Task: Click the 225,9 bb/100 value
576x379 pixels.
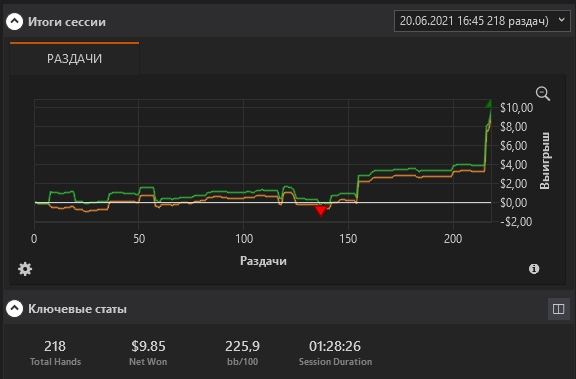Action: (242, 346)
